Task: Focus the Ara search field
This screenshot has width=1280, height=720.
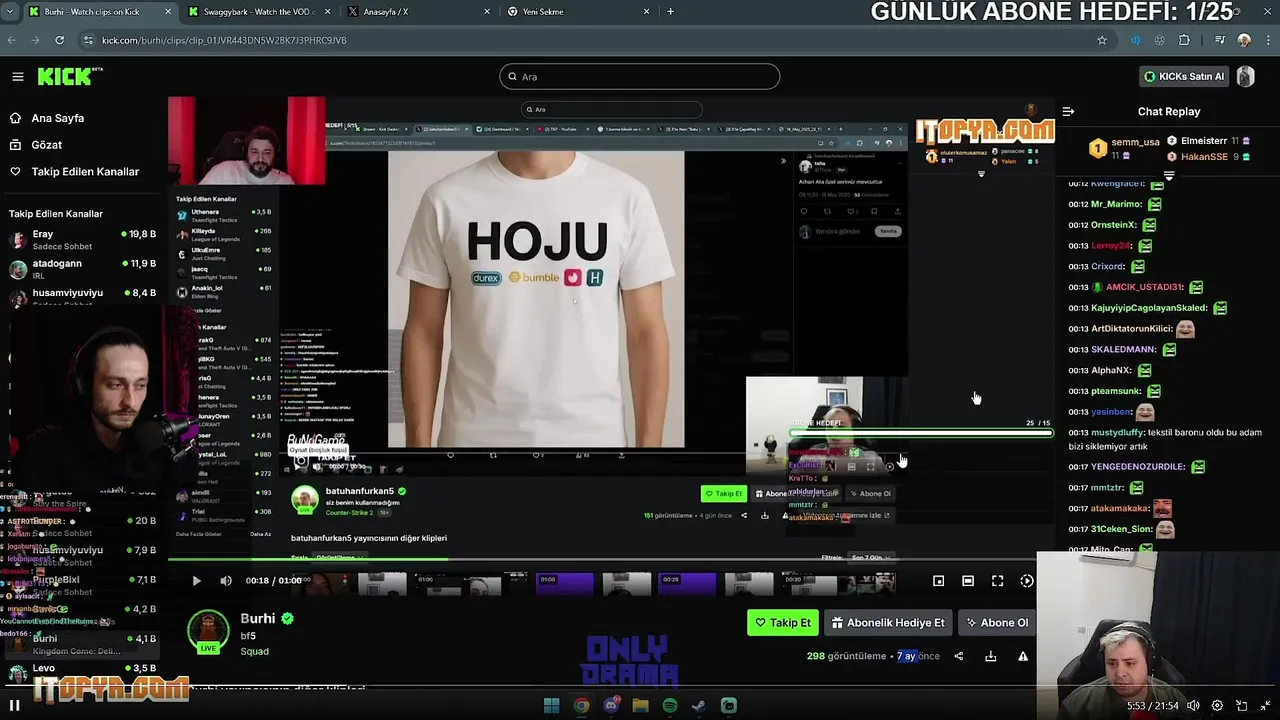Action: [x=640, y=77]
